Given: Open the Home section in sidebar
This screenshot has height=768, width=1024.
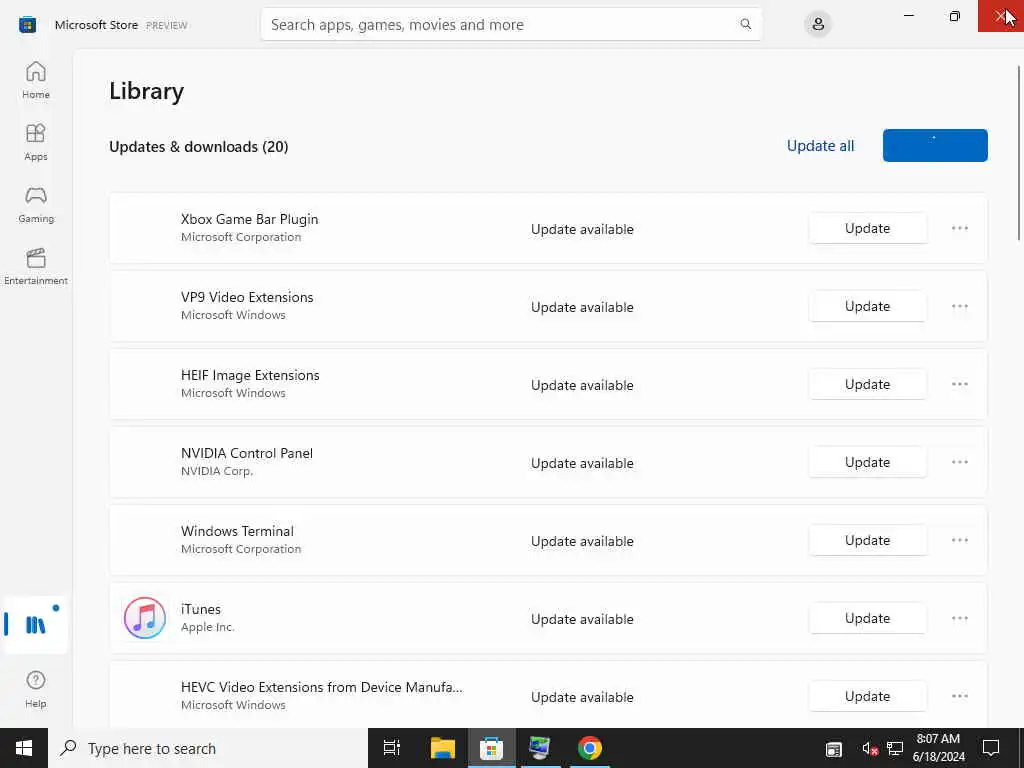Looking at the screenshot, I should [36, 80].
